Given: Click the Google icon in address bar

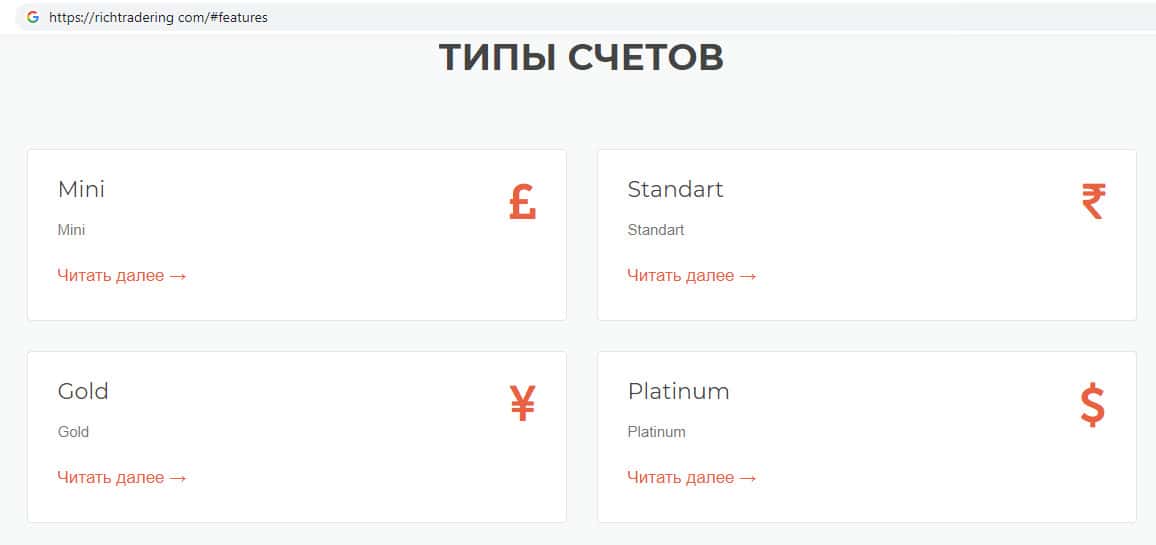Looking at the screenshot, I should coord(33,17).
